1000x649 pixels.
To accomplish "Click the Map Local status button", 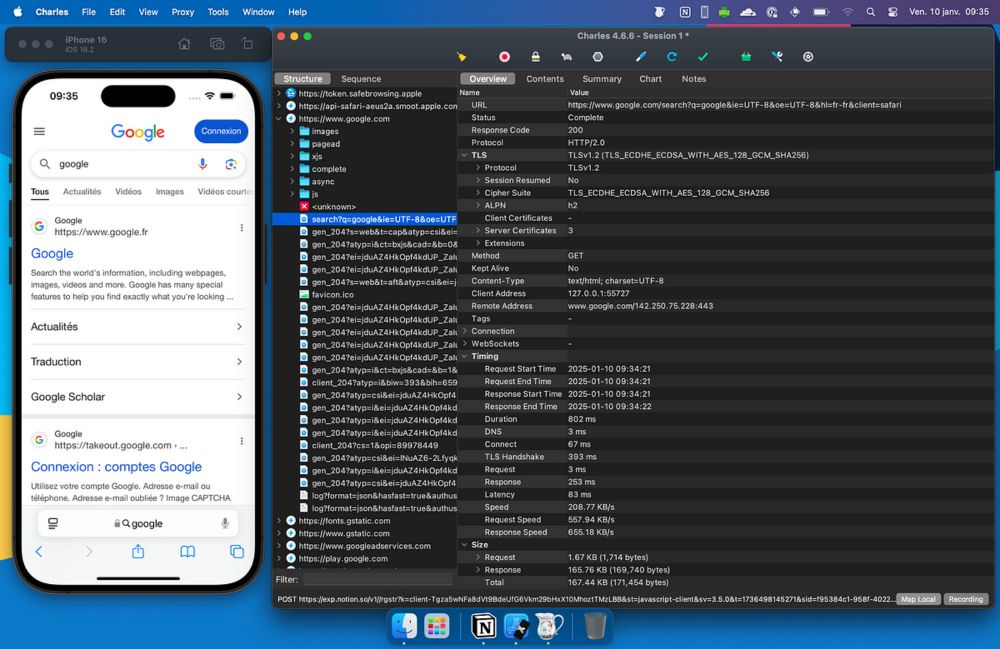I will coord(918,599).
